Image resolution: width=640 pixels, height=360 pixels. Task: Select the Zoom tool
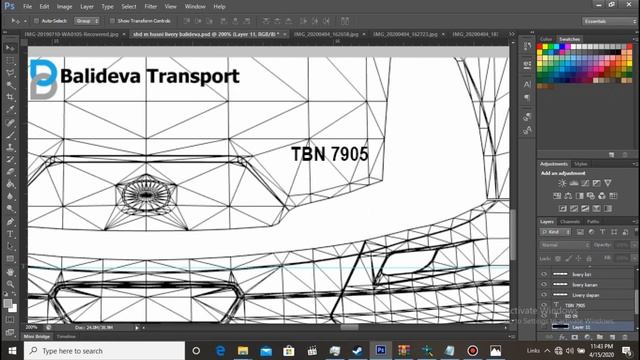click(10, 284)
